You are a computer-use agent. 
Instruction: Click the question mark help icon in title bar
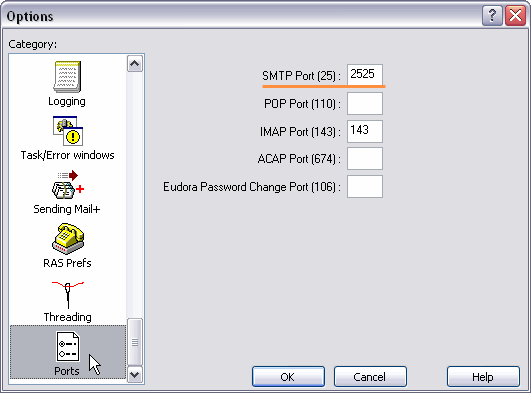492,16
